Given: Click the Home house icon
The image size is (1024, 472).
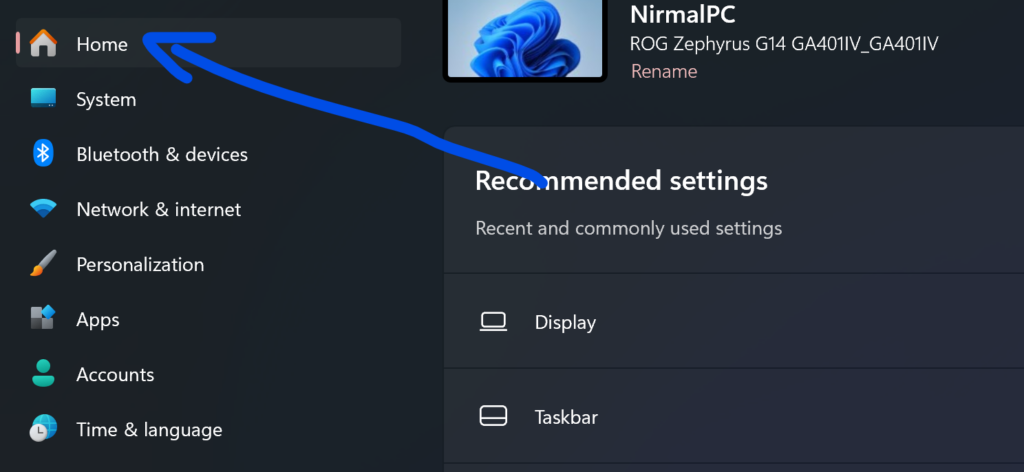Looking at the screenshot, I should [43, 44].
